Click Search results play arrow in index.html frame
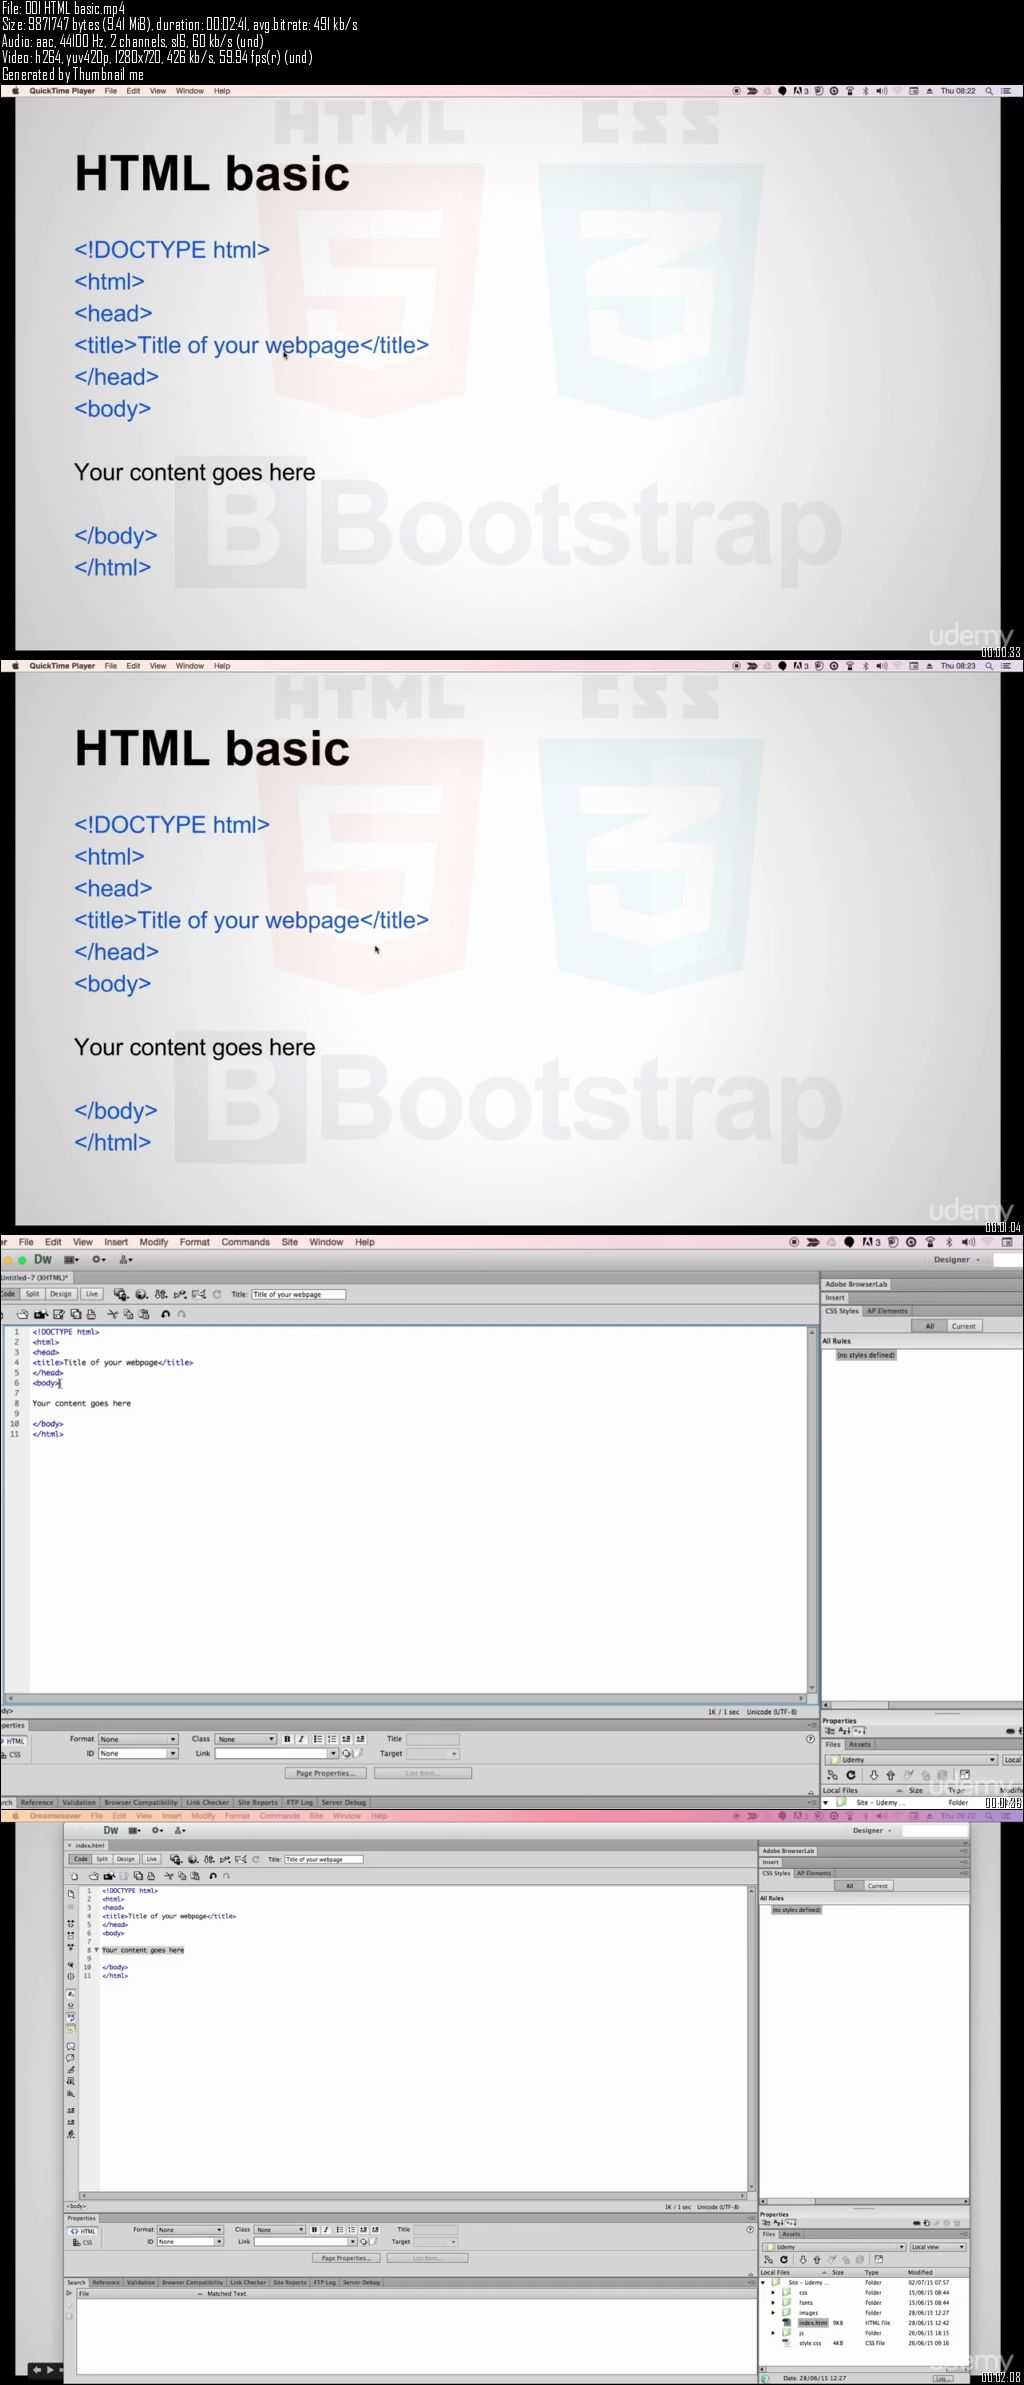 point(70,2293)
